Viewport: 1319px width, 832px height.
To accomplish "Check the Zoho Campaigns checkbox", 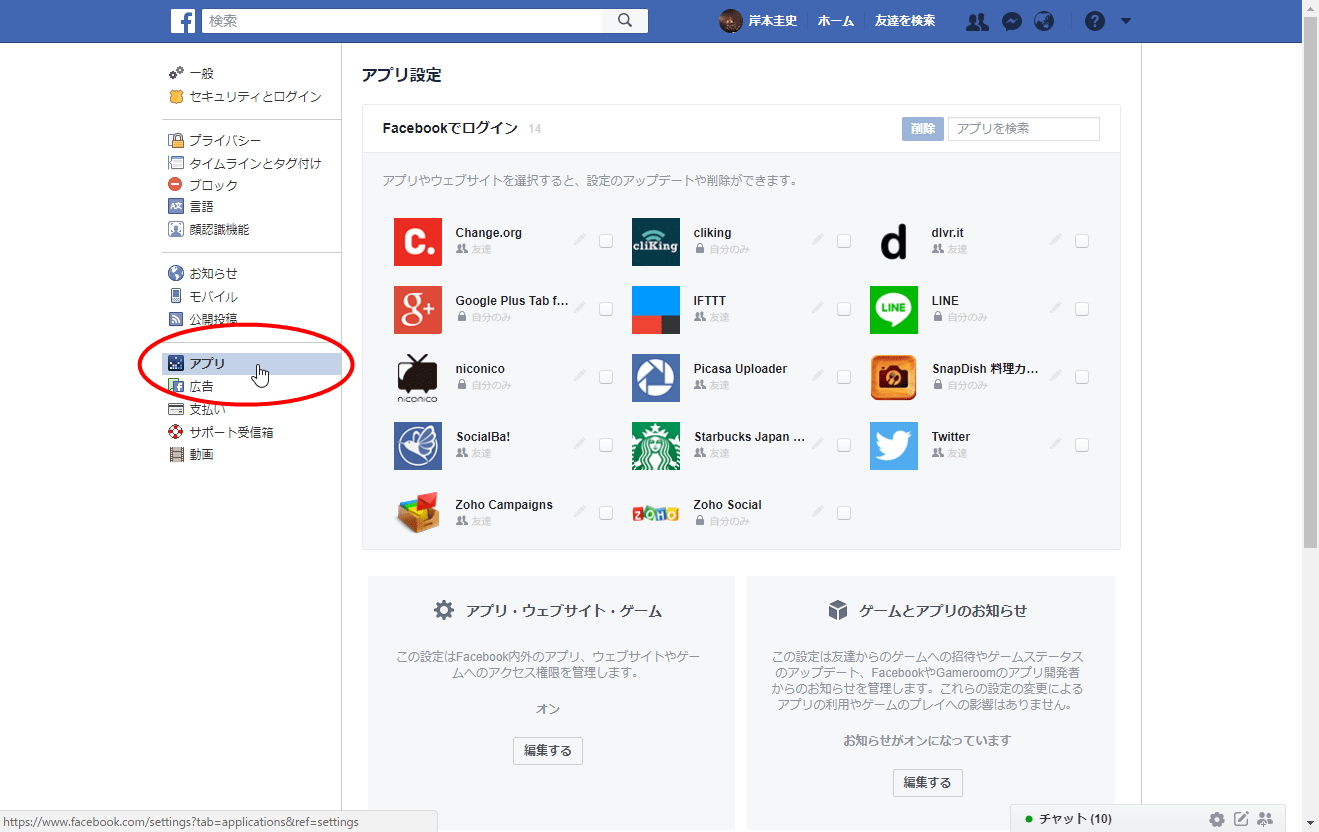I will pos(606,513).
